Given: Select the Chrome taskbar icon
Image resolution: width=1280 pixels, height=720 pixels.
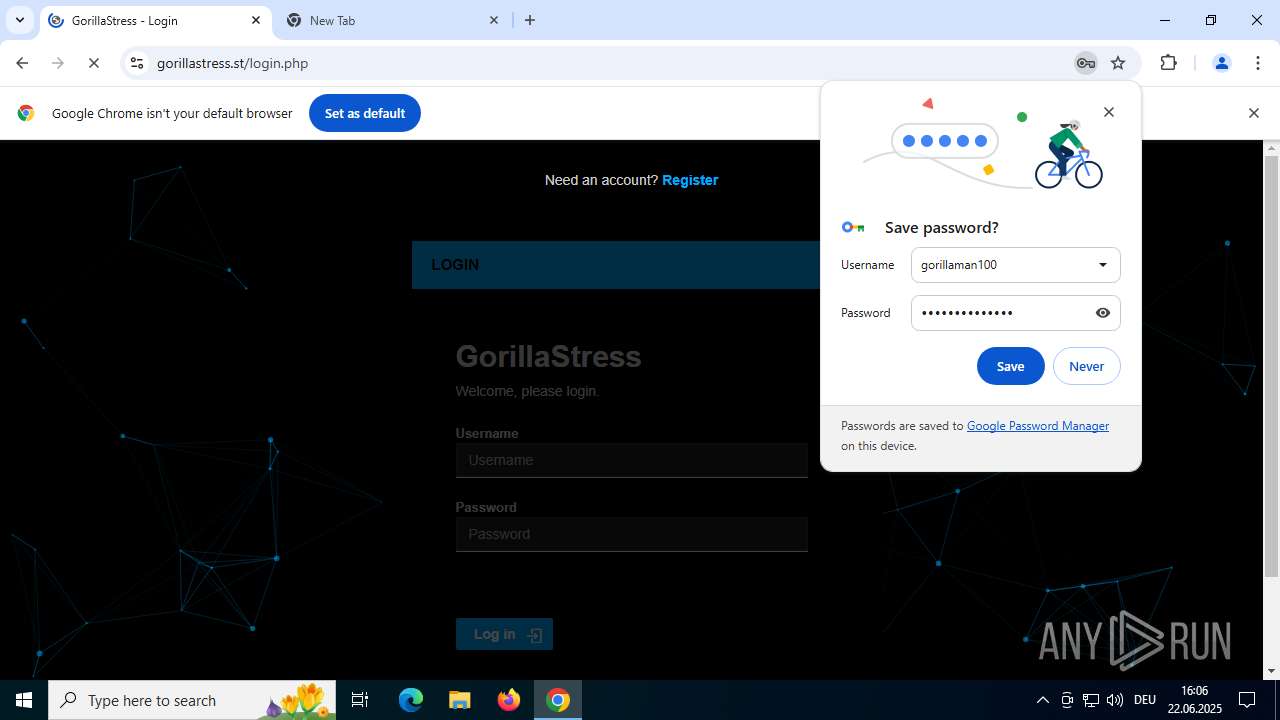Looking at the screenshot, I should (x=558, y=700).
